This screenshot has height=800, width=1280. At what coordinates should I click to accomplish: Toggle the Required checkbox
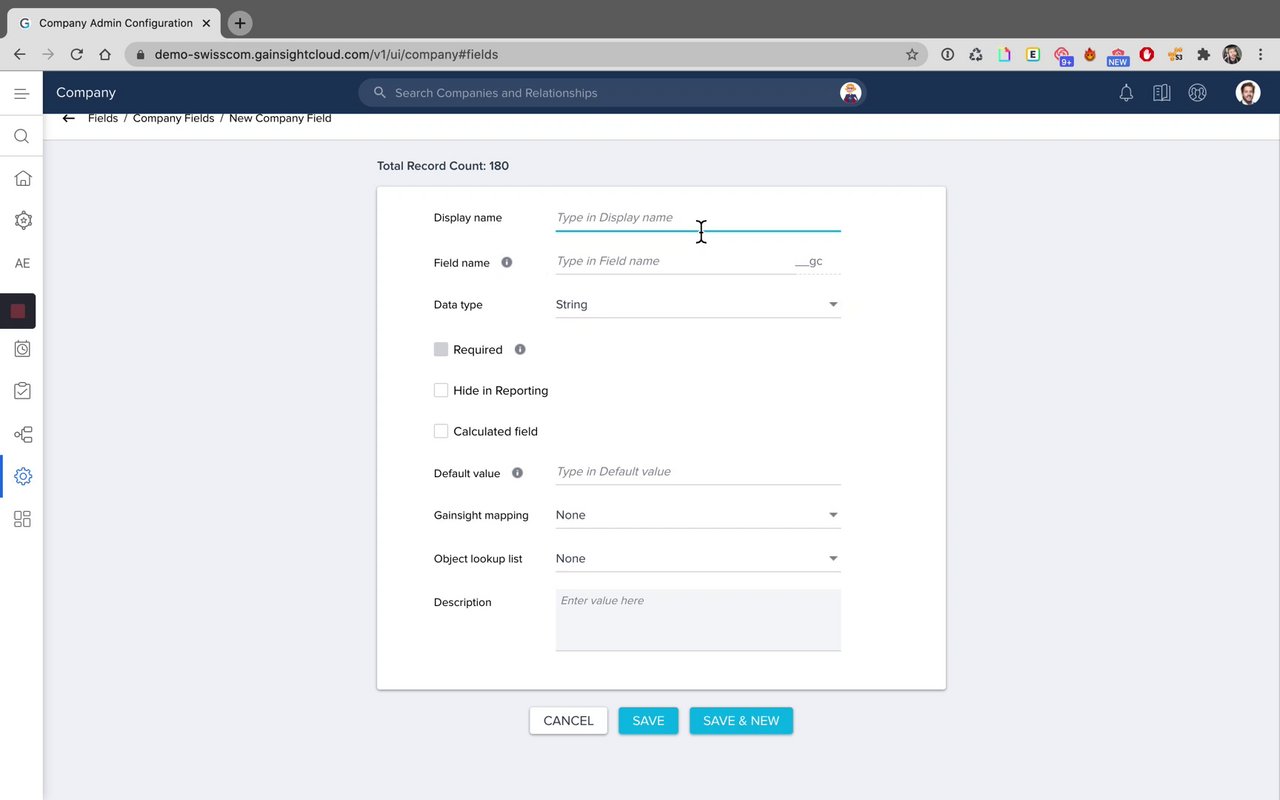tap(441, 349)
